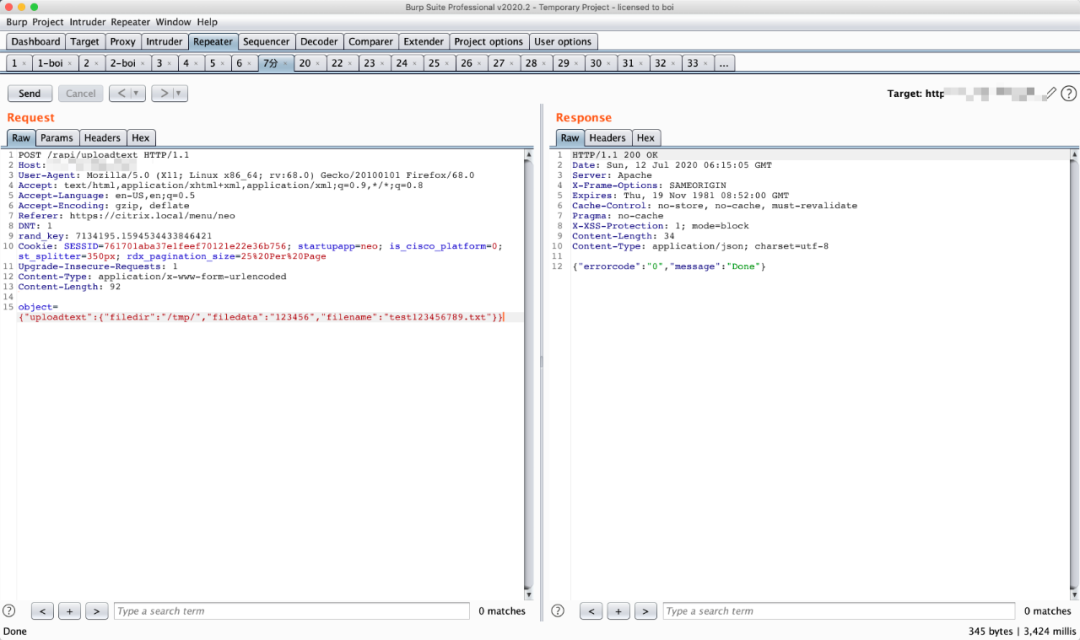Click the response pane scroll down arrow
Viewport: 1080px width, 640px height.
(1074, 595)
